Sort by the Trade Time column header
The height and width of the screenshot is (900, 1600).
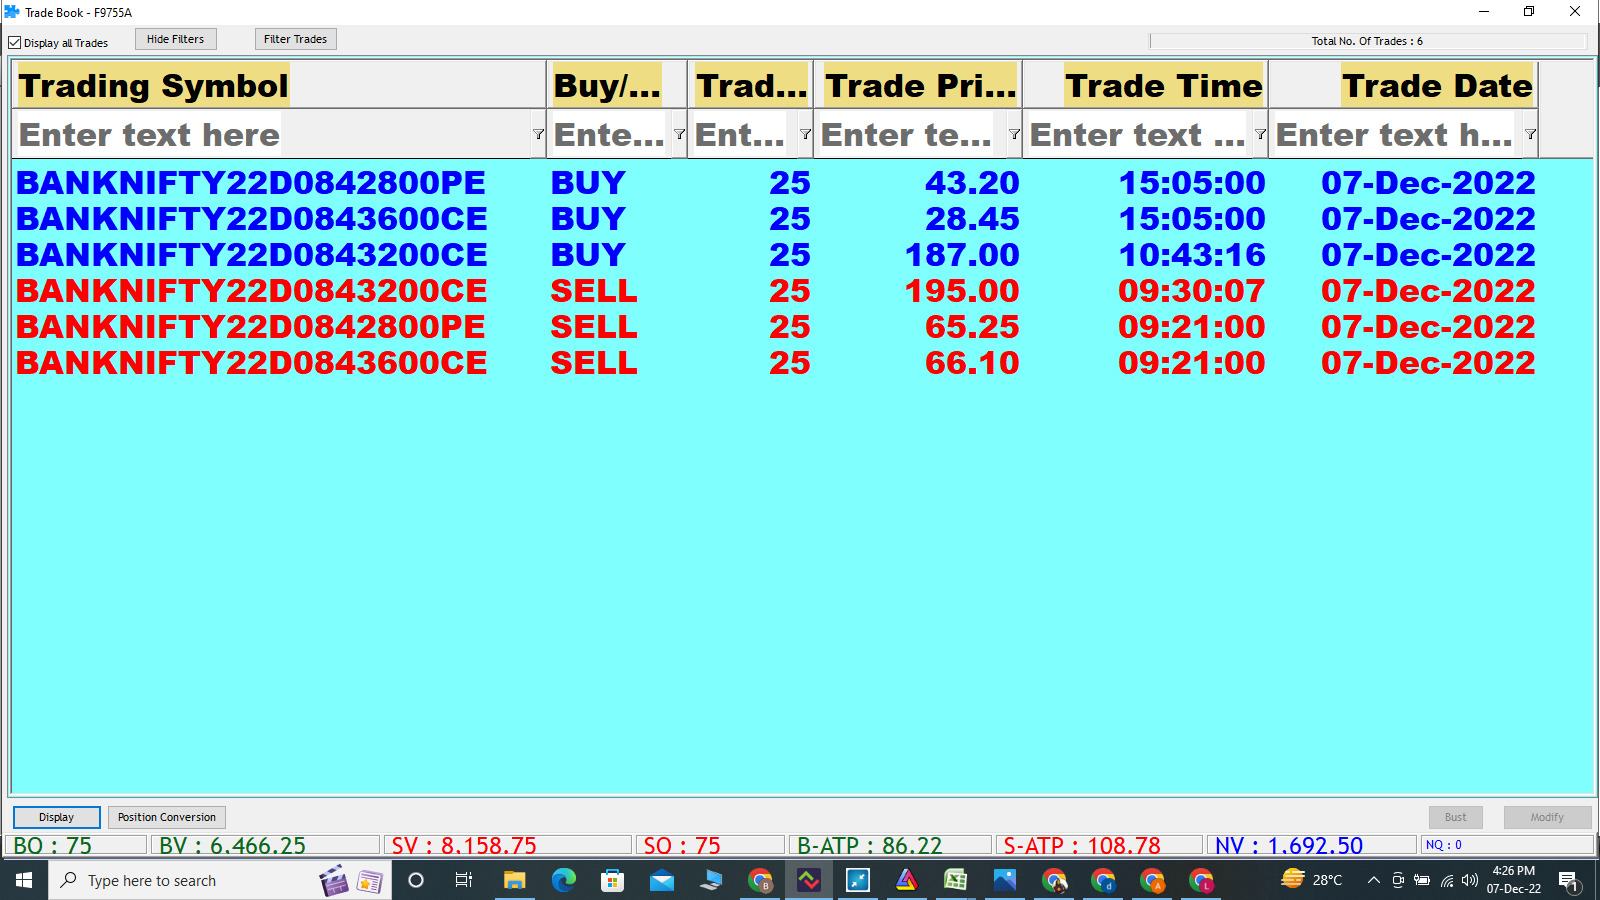(1163, 86)
